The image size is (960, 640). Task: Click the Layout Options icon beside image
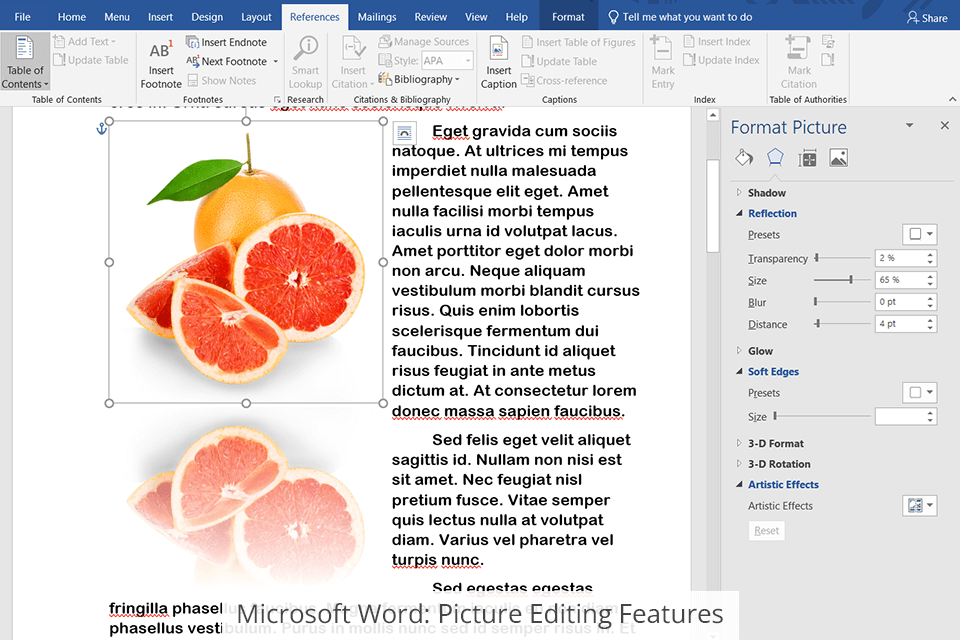point(404,132)
